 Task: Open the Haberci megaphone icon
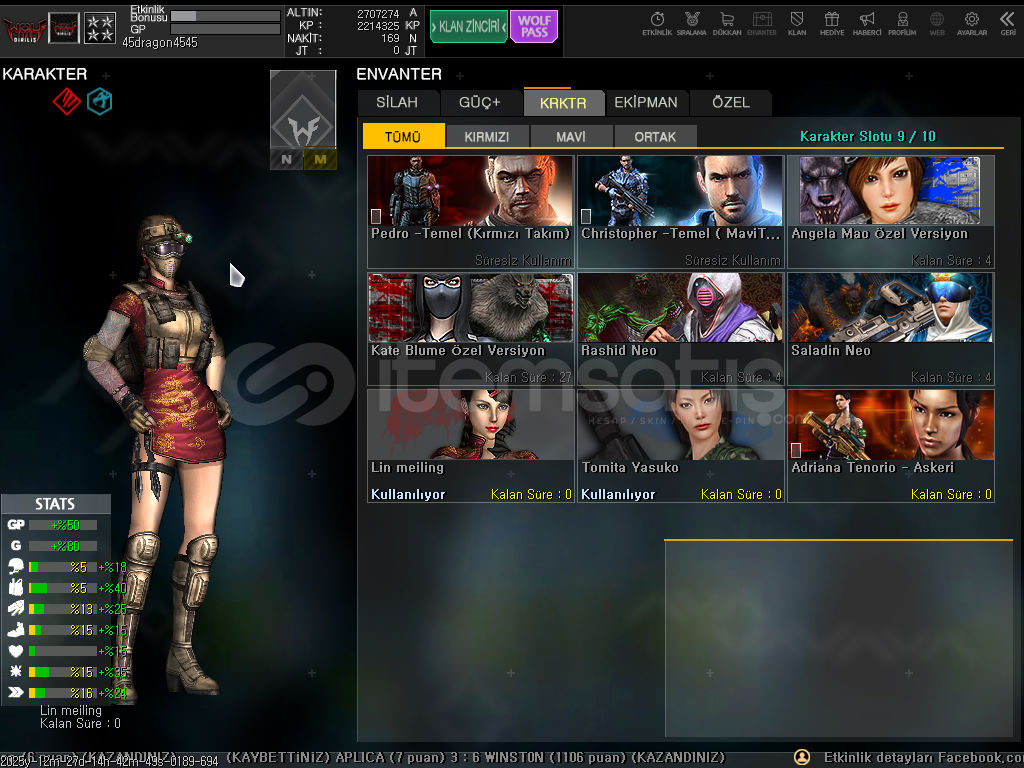[867, 24]
